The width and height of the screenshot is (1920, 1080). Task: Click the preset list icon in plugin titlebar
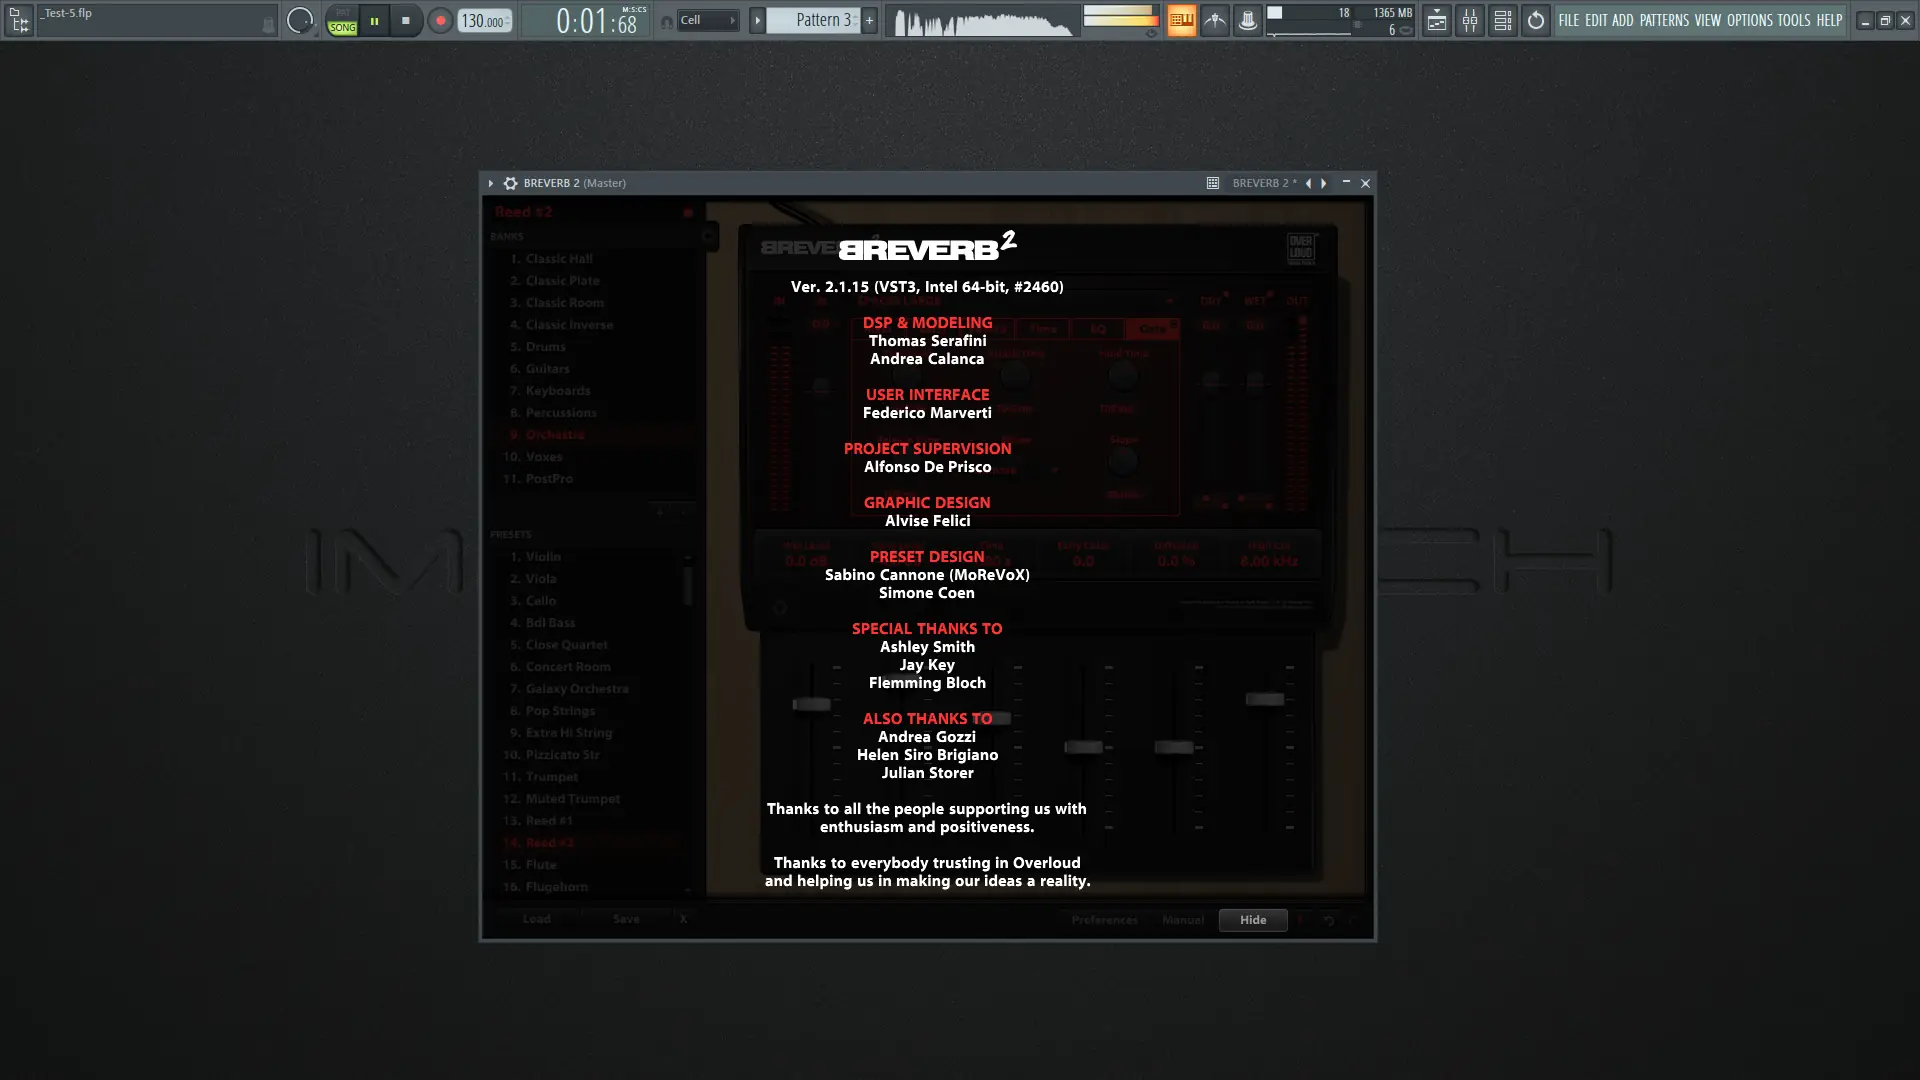point(1212,183)
